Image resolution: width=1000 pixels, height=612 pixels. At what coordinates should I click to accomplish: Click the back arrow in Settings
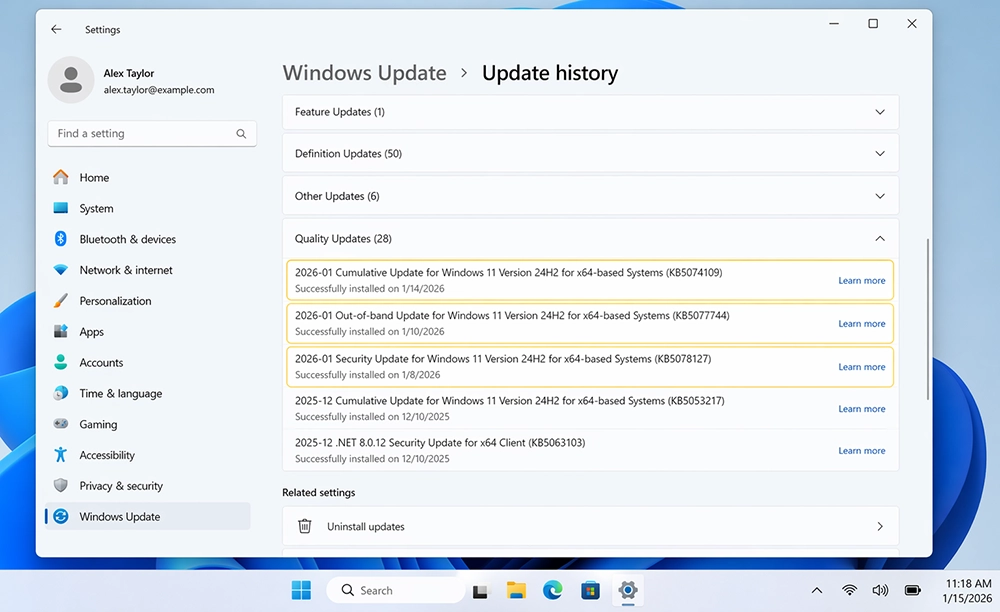click(x=56, y=29)
